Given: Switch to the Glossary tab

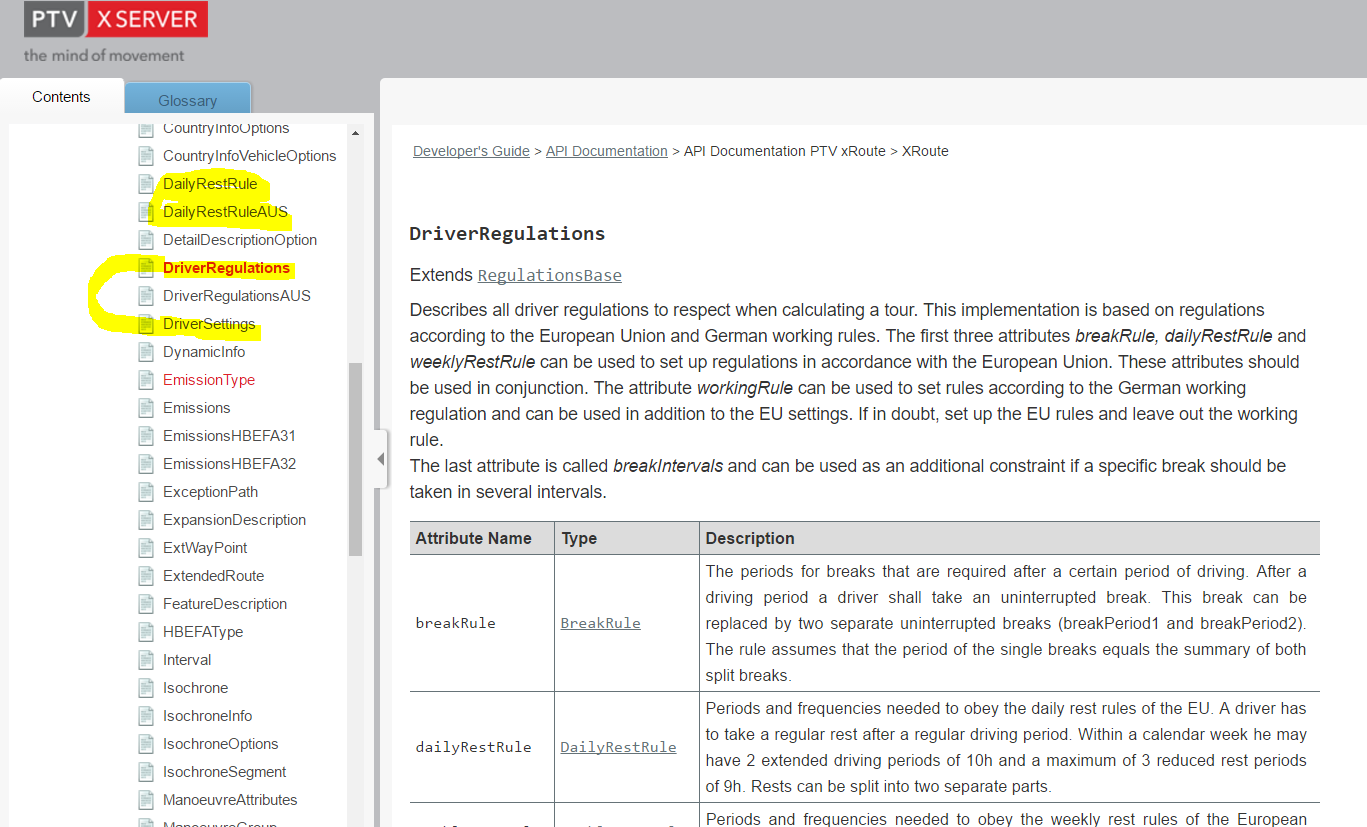Looking at the screenshot, I should (187, 100).
